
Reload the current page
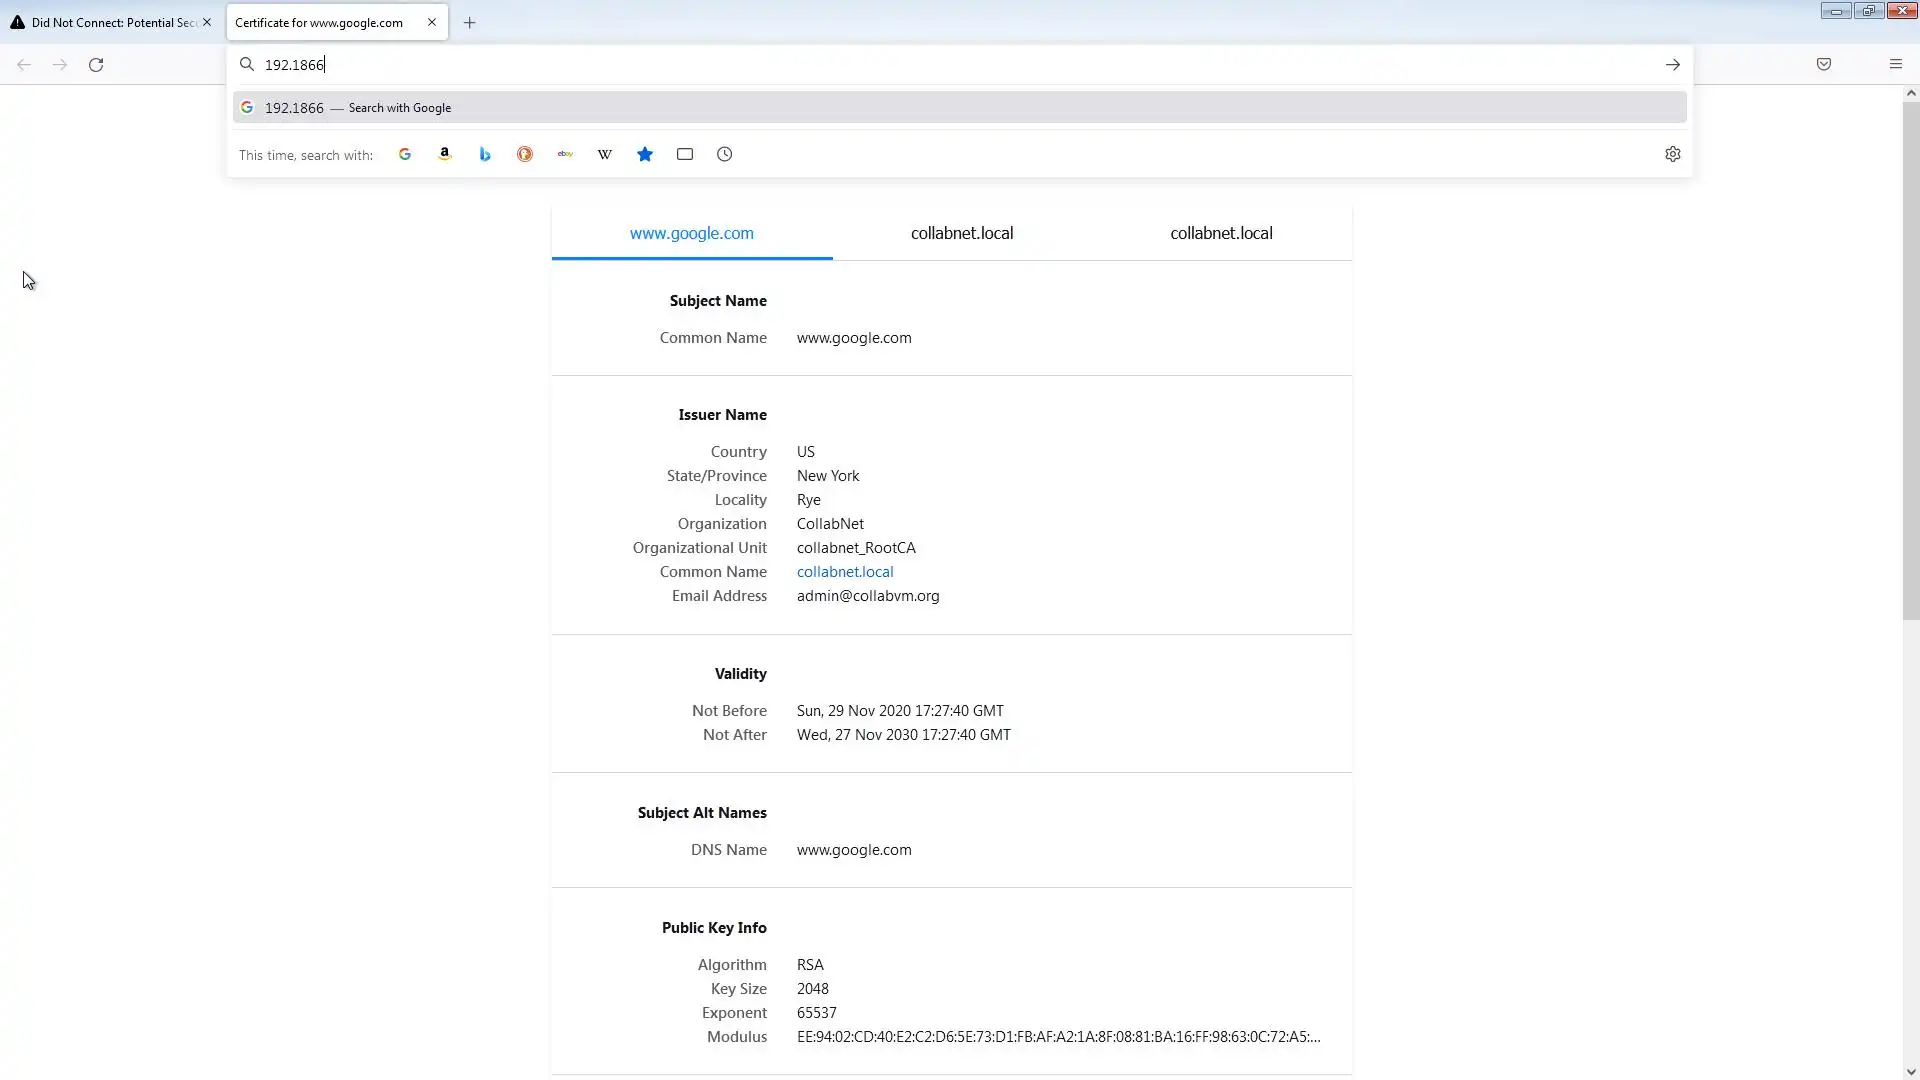[96, 65]
